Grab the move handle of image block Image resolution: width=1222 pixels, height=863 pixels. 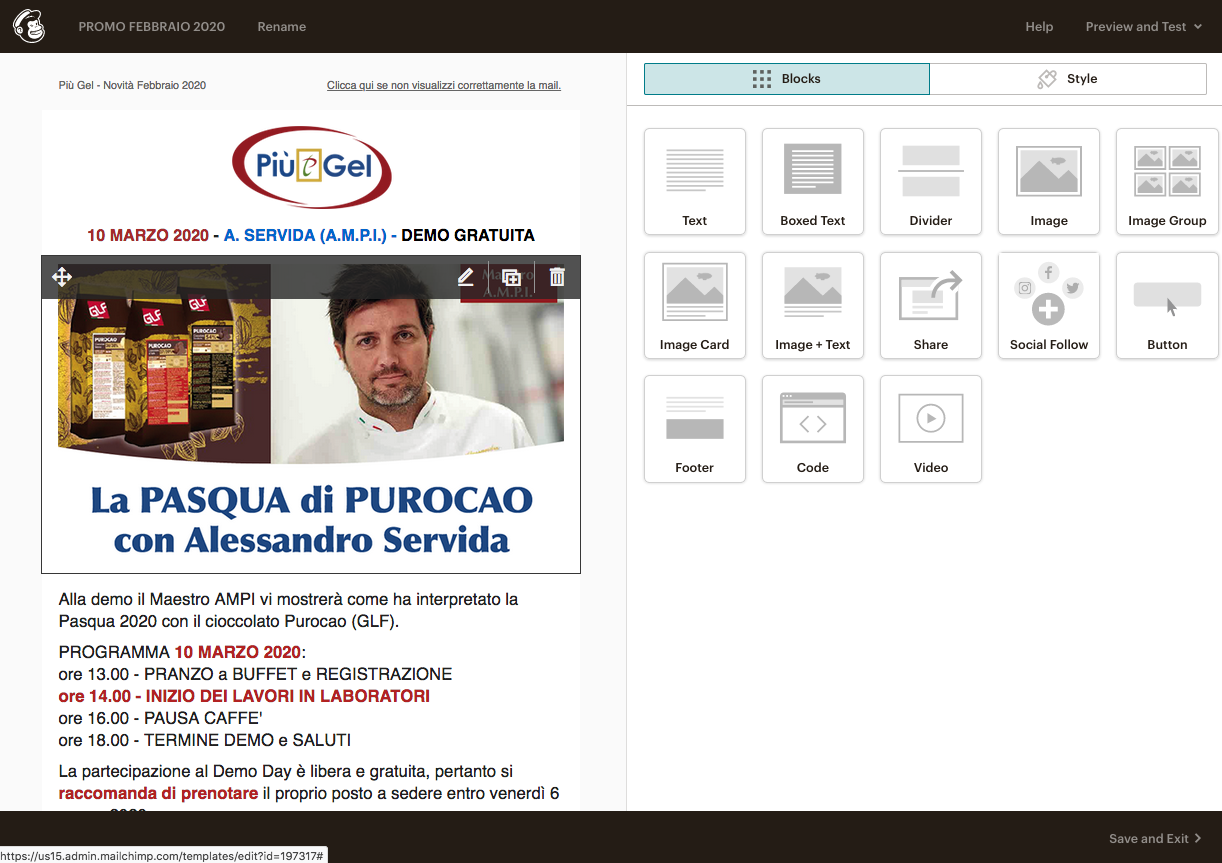(62, 277)
